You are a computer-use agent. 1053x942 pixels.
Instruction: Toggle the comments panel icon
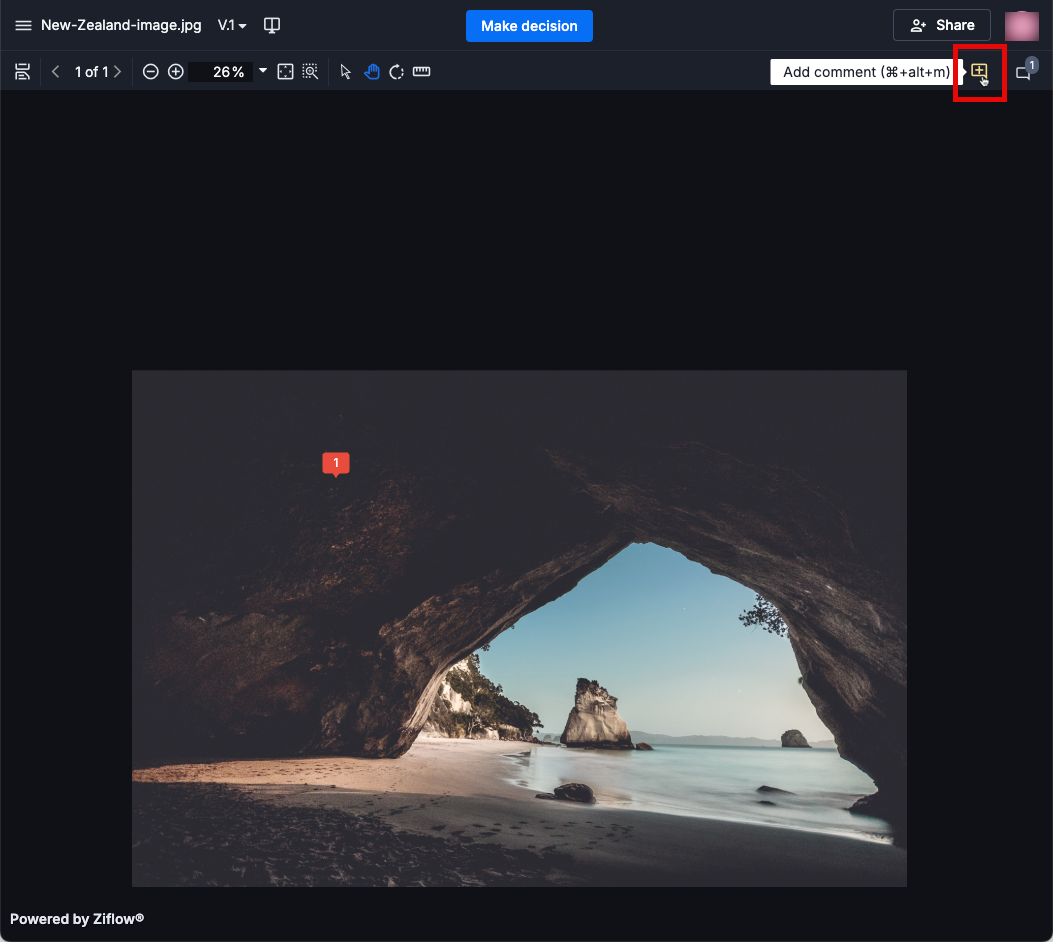[1023, 73]
